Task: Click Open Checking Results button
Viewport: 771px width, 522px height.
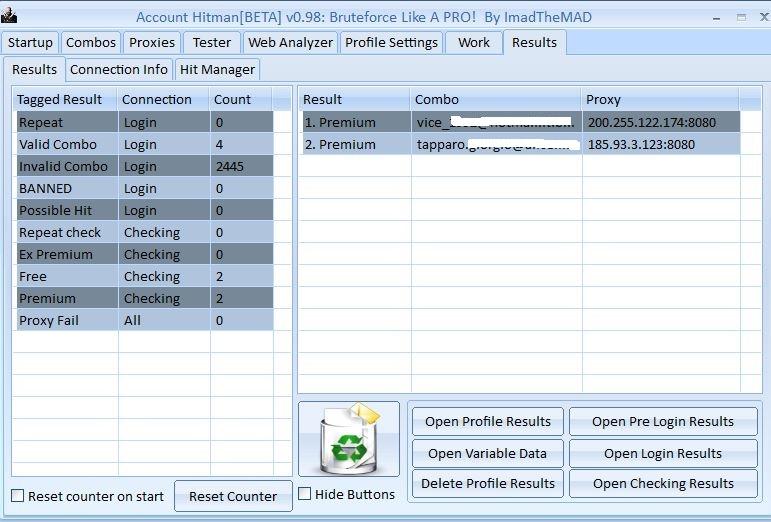Action: point(662,483)
